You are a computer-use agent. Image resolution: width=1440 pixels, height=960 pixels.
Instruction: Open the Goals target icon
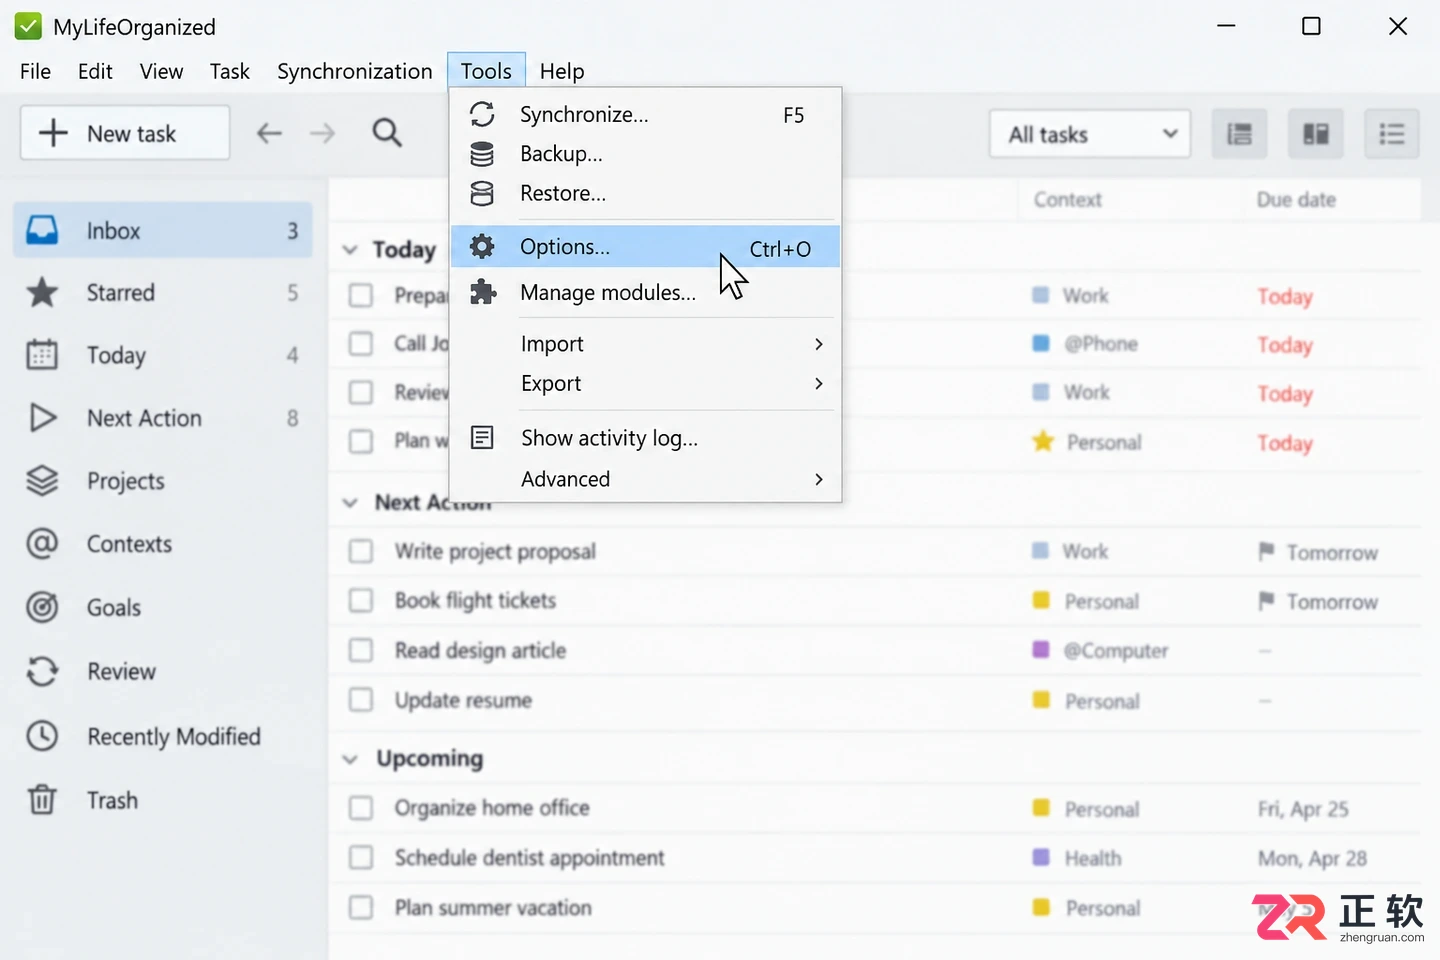click(42, 607)
